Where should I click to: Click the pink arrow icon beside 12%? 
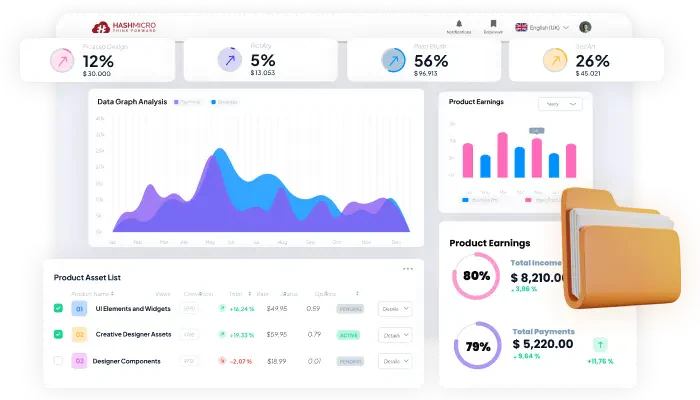(x=62, y=61)
